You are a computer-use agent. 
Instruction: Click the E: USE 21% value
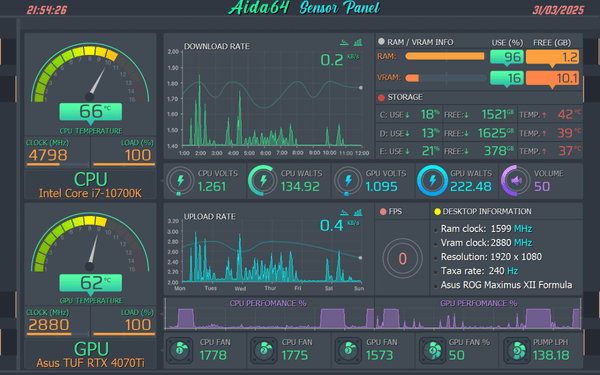pyautogui.click(x=431, y=151)
